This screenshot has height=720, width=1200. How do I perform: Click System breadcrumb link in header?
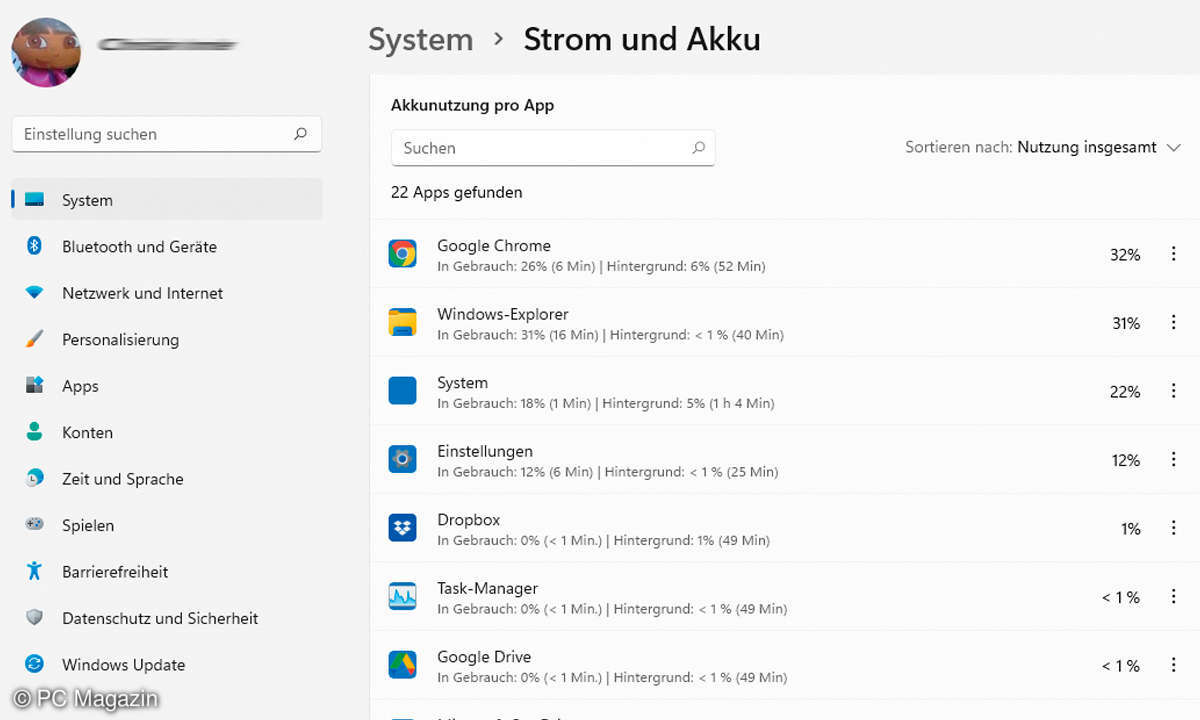click(x=420, y=39)
